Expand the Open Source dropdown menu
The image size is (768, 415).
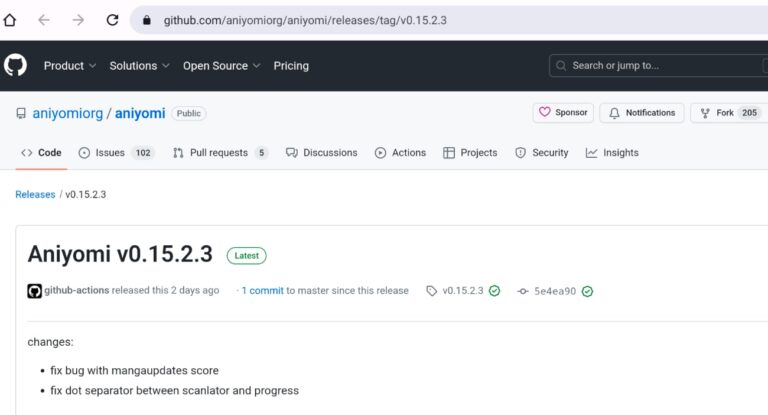(221, 66)
